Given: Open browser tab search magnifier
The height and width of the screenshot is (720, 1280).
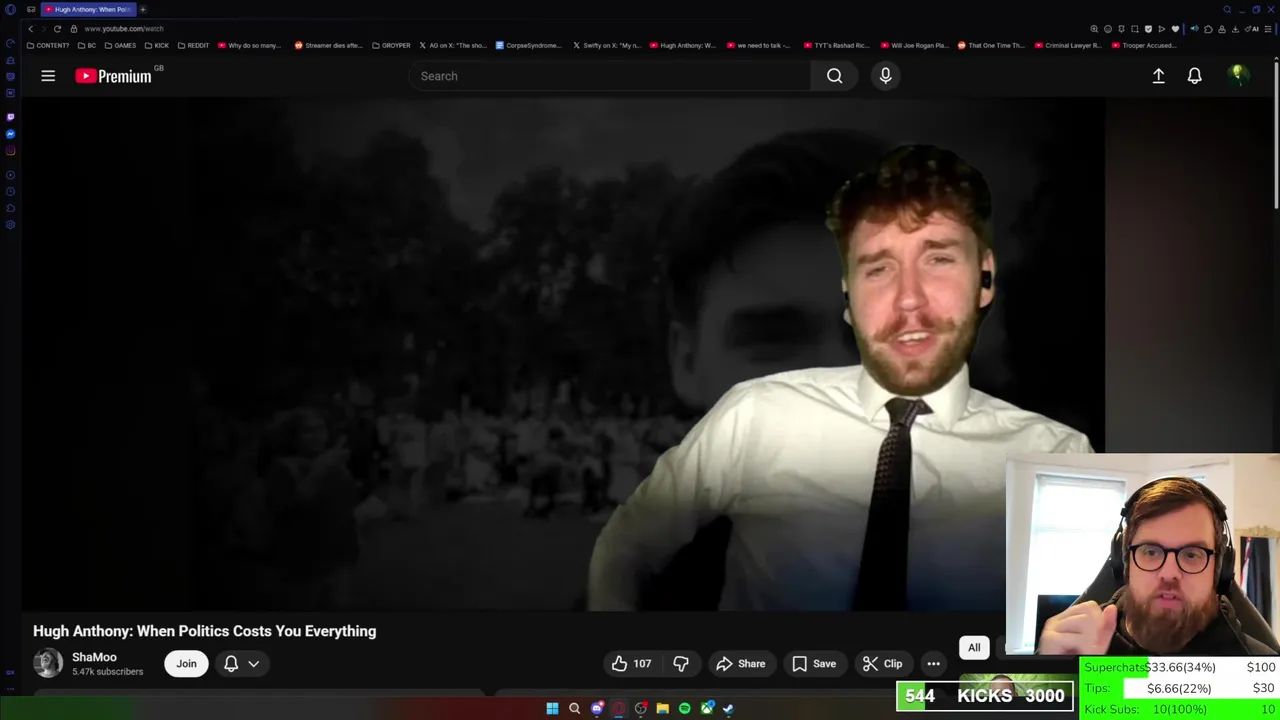Looking at the screenshot, I should click(1227, 10).
